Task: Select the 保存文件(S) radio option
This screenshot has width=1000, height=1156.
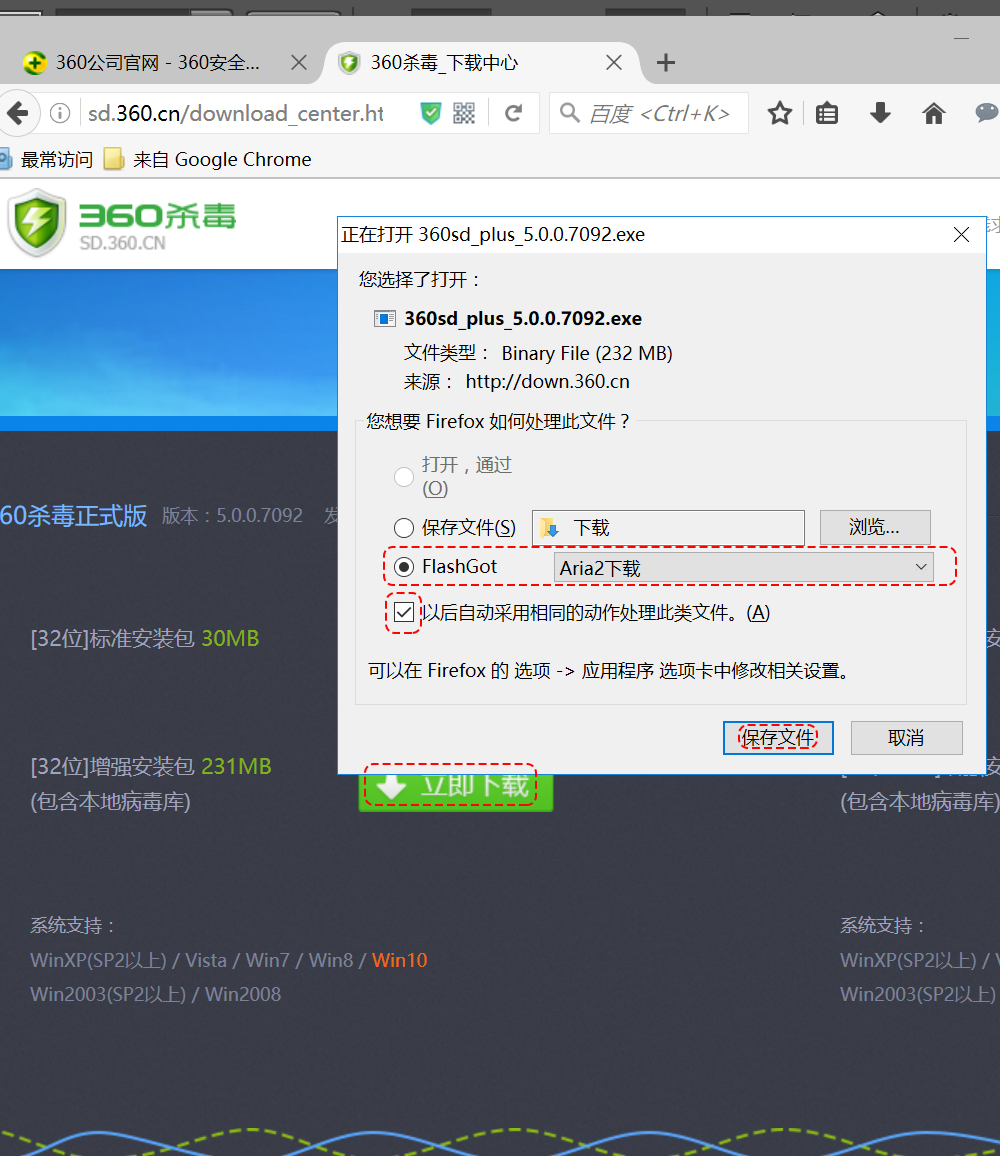Action: [403, 528]
